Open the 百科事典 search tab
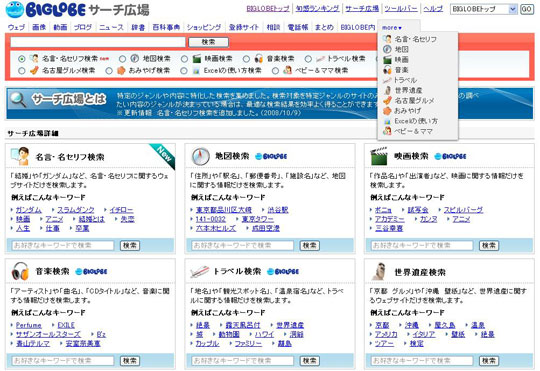The width and height of the screenshot is (540, 371). coord(166,27)
